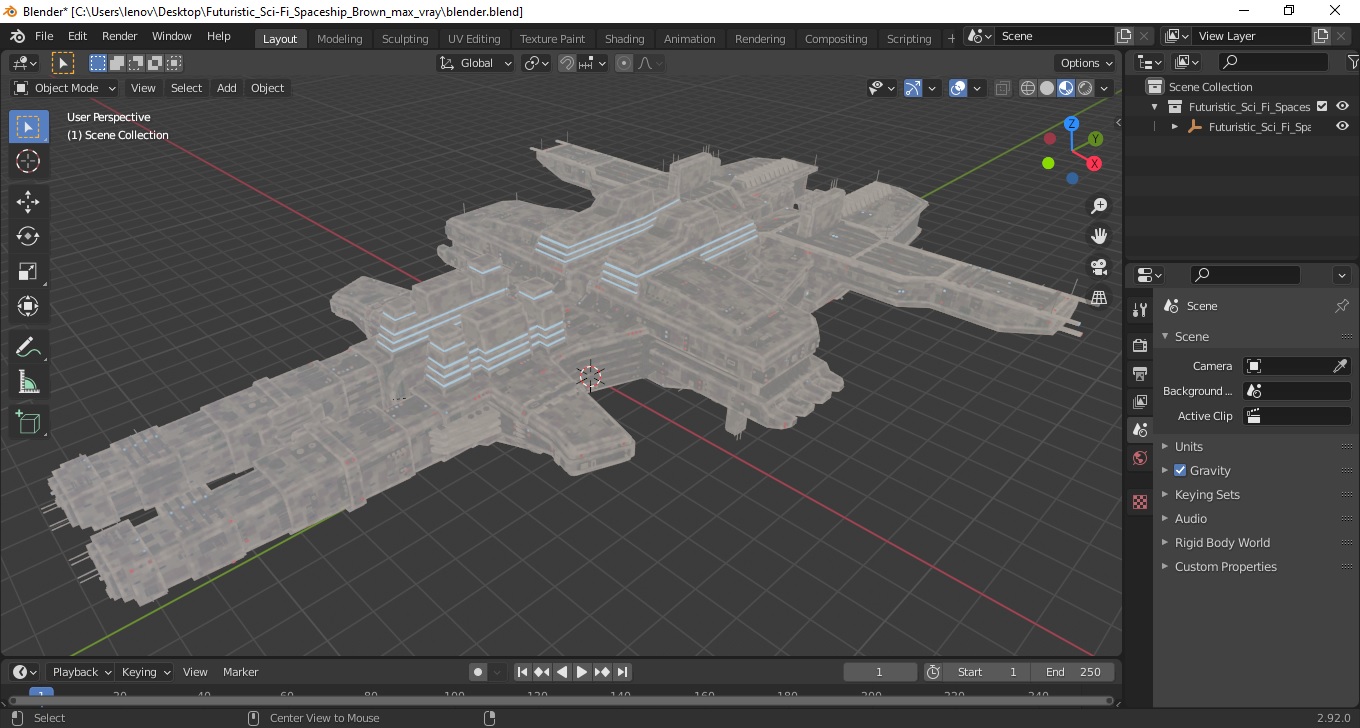The height and width of the screenshot is (728, 1360).
Task: Open the File menu
Action: tap(44, 36)
